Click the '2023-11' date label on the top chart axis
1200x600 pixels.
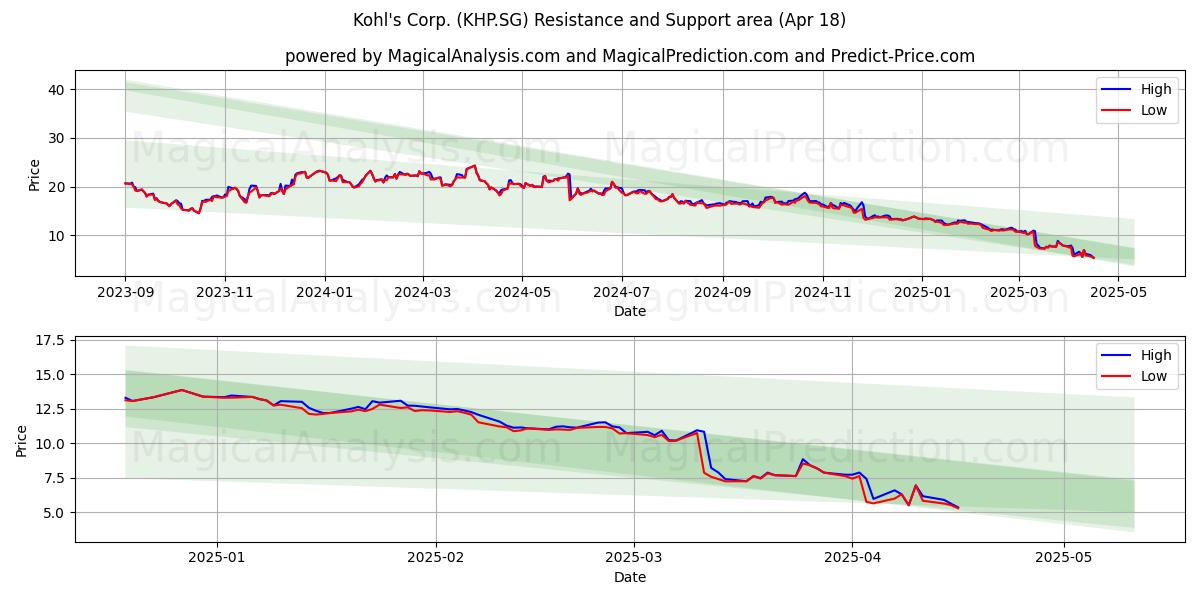[x=224, y=294]
